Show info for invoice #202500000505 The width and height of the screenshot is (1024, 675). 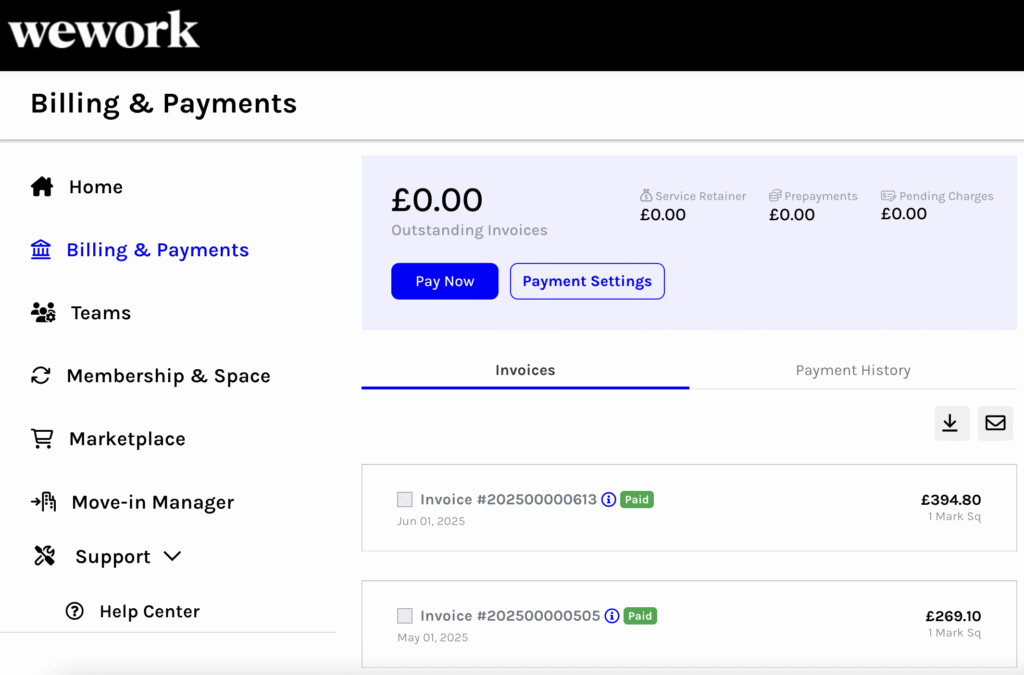[612, 616]
